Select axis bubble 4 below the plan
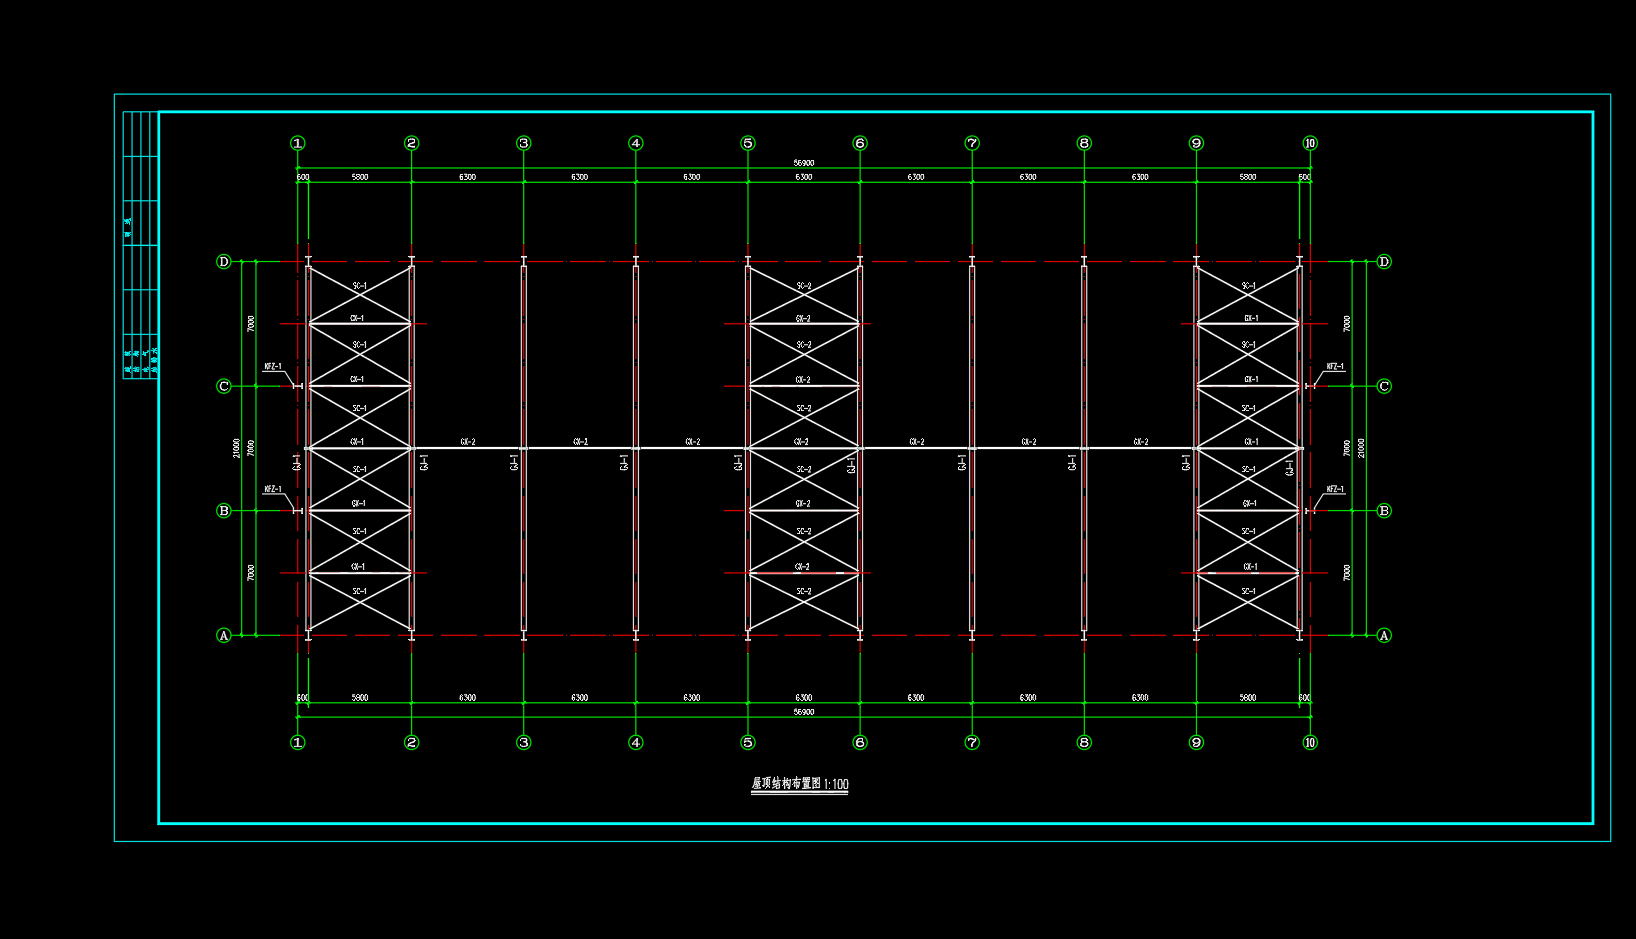 pyautogui.click(x=636, y=742)
